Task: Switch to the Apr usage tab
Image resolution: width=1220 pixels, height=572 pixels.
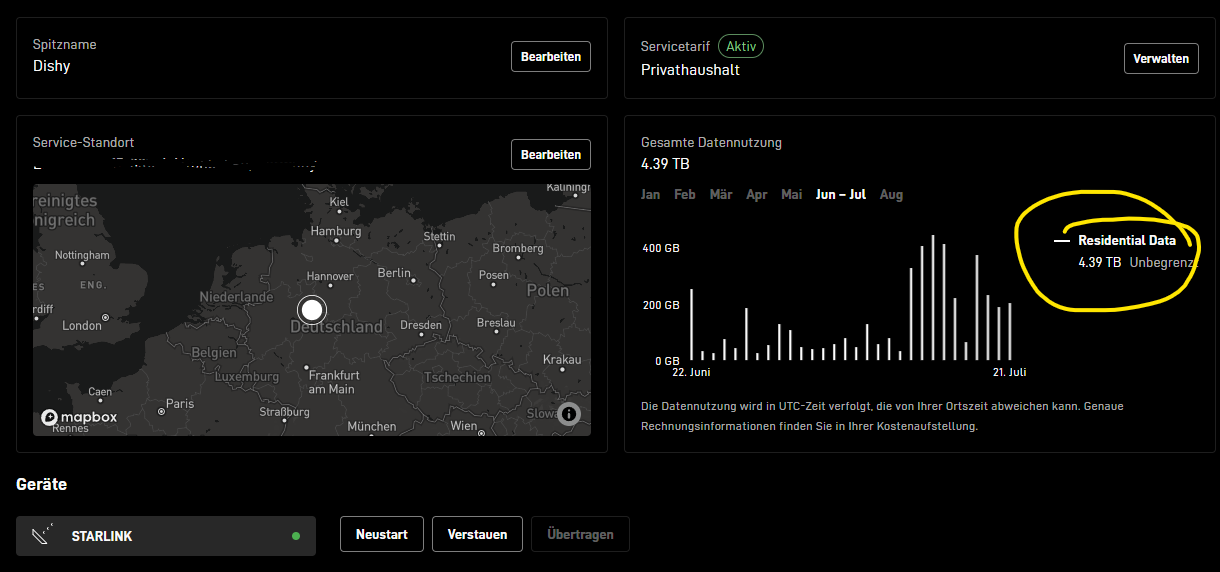Action: [x=757, y=195]
